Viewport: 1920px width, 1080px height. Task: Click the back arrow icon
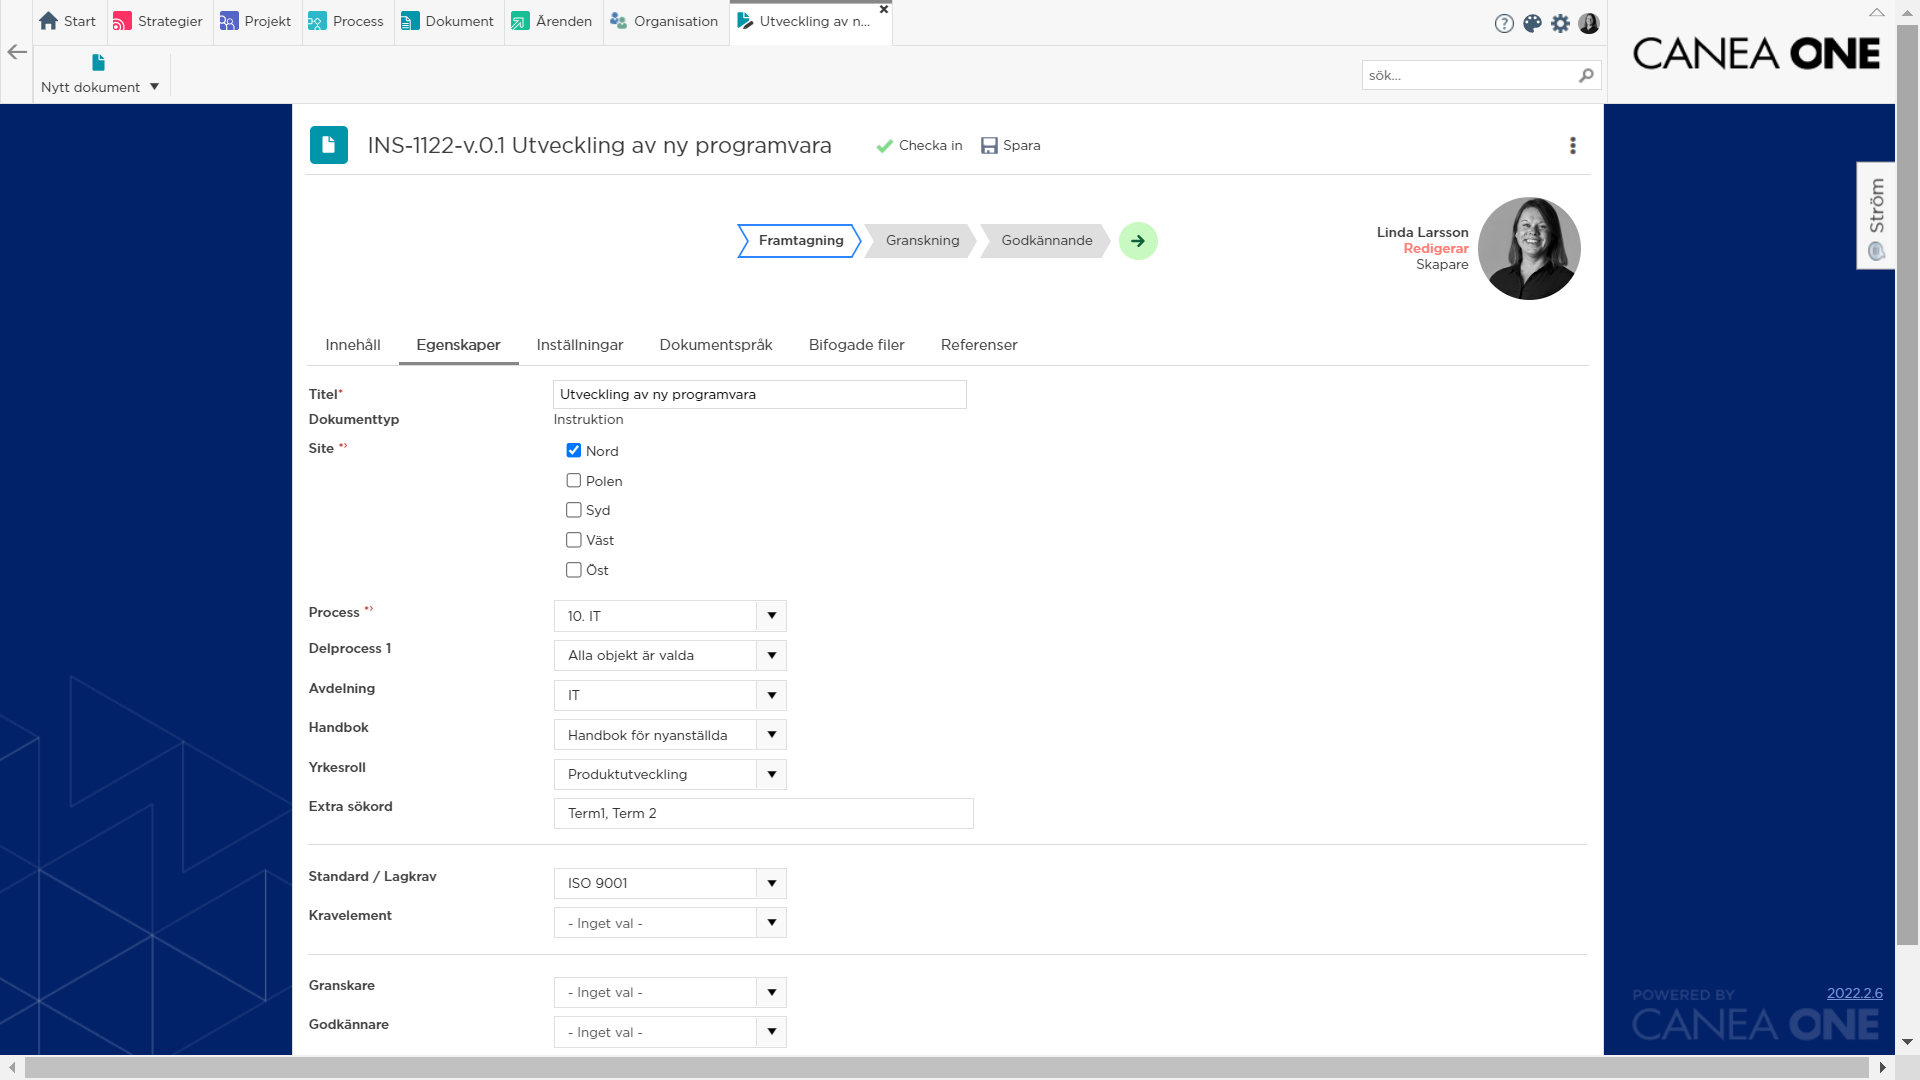pos(17,52)
